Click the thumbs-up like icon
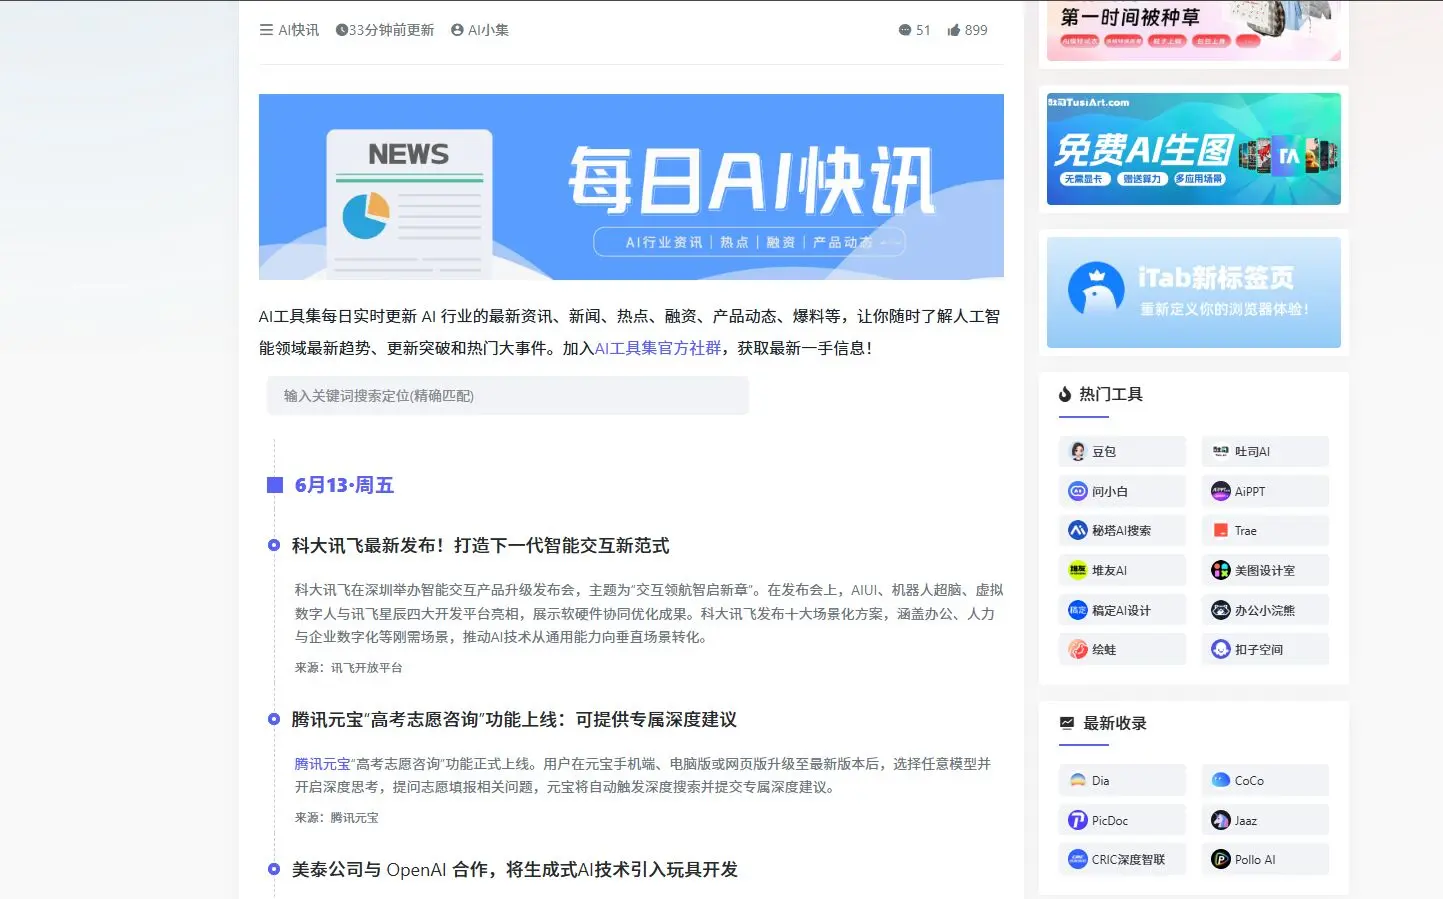 click(x=954, y=30)
